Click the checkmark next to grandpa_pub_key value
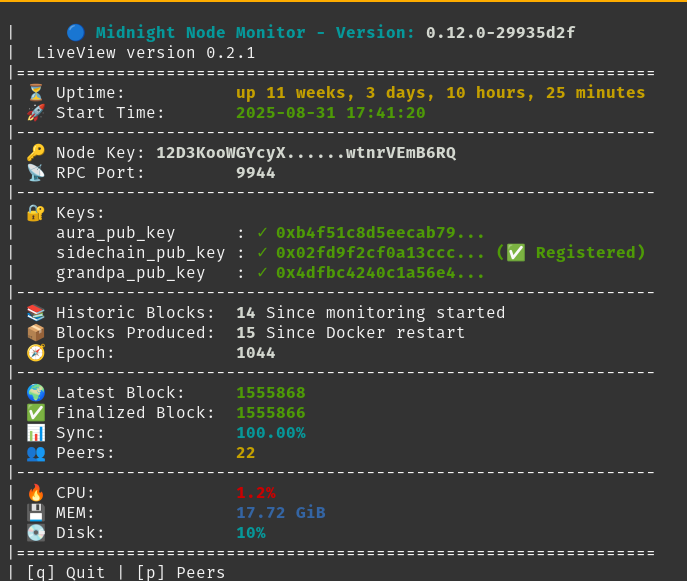Screen dimensions: 687x581 262,273
